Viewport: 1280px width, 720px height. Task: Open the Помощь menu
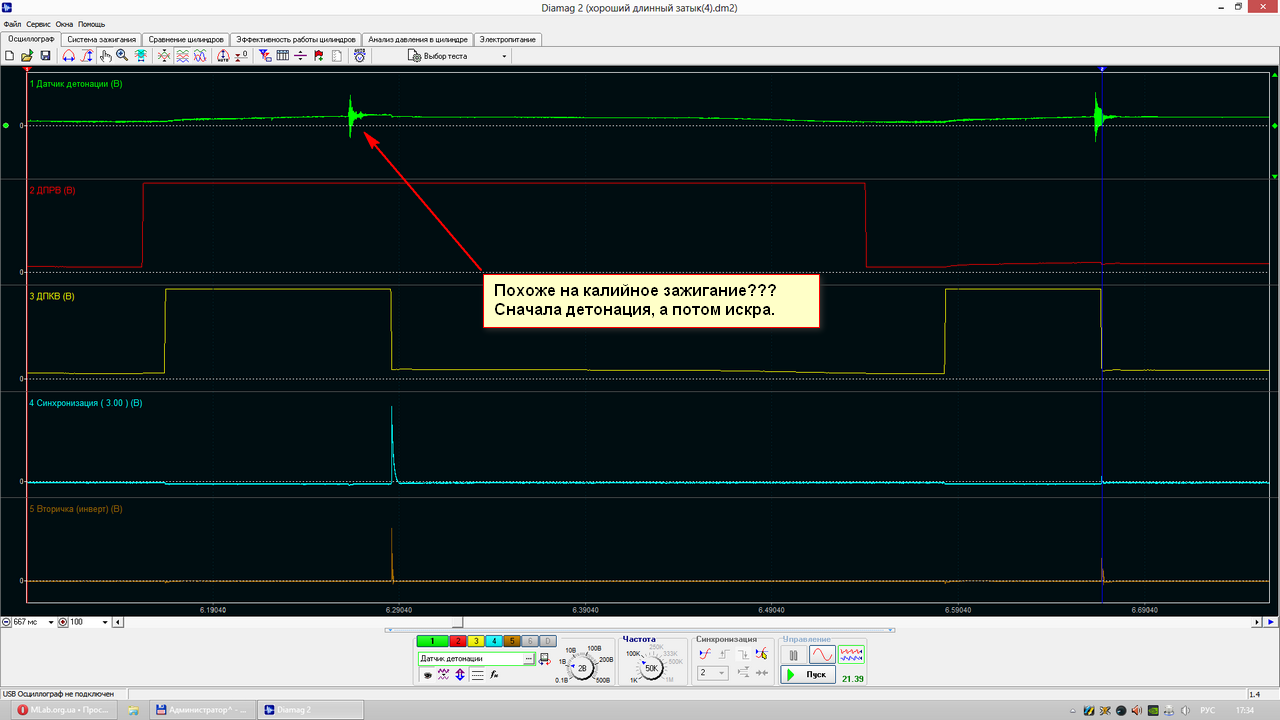tap(92, 23)
